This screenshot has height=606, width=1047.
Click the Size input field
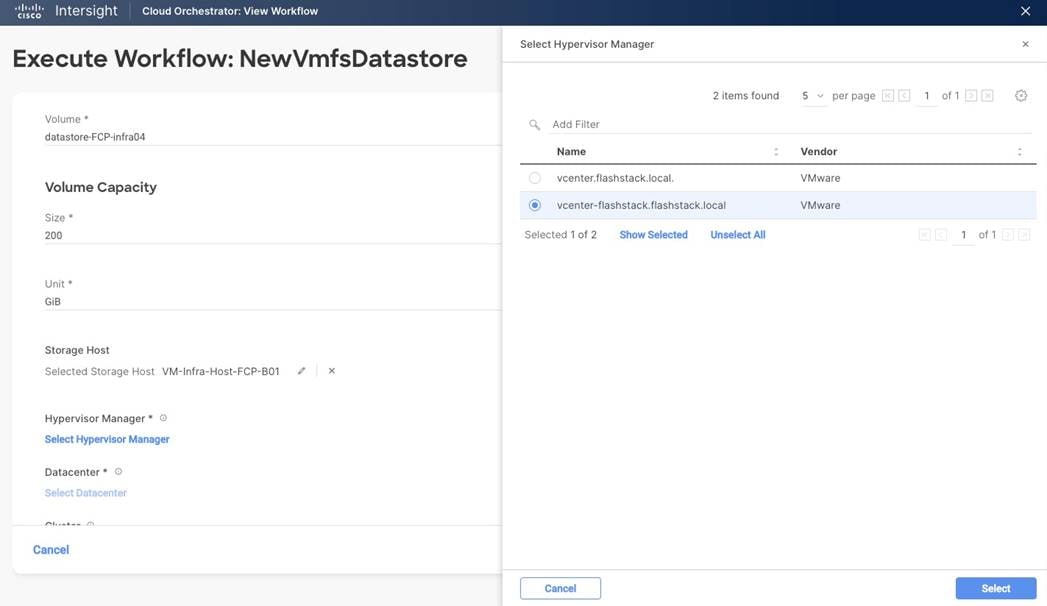point(272,236)
